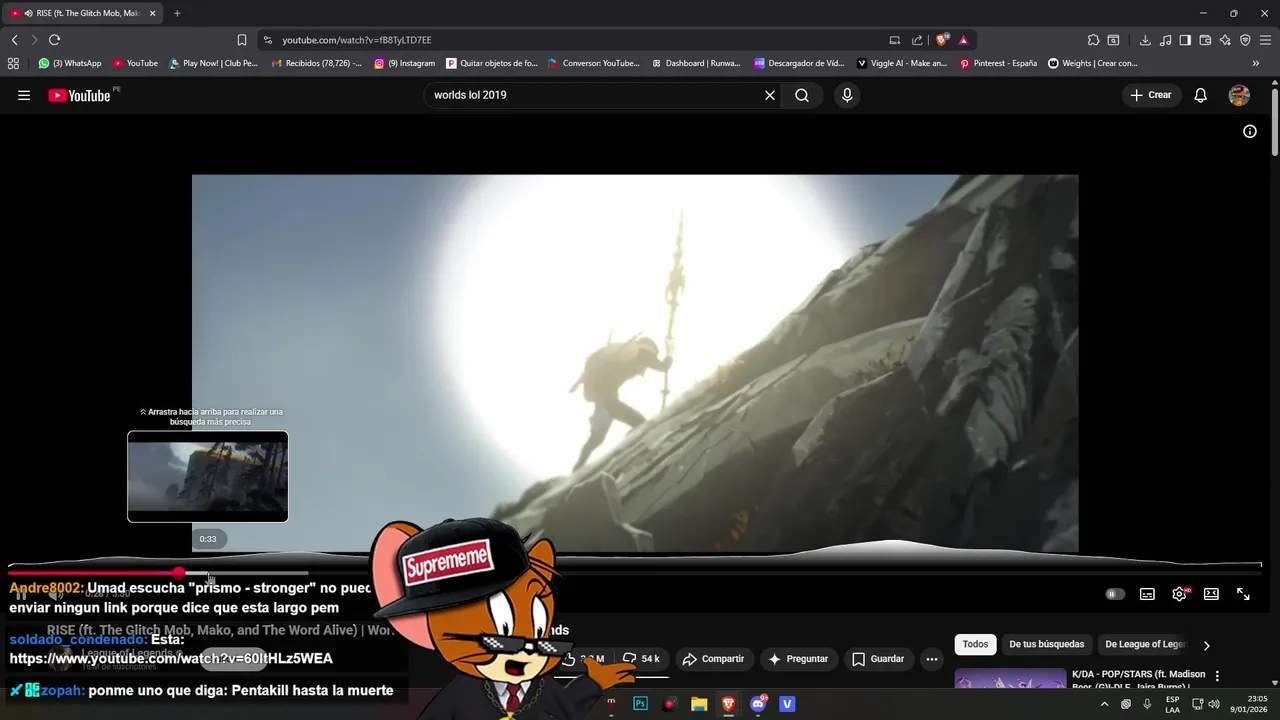Viewport: 1280px width, 720px height.
Task: Save video with Guardar button
Action: (x=878, y=659)
